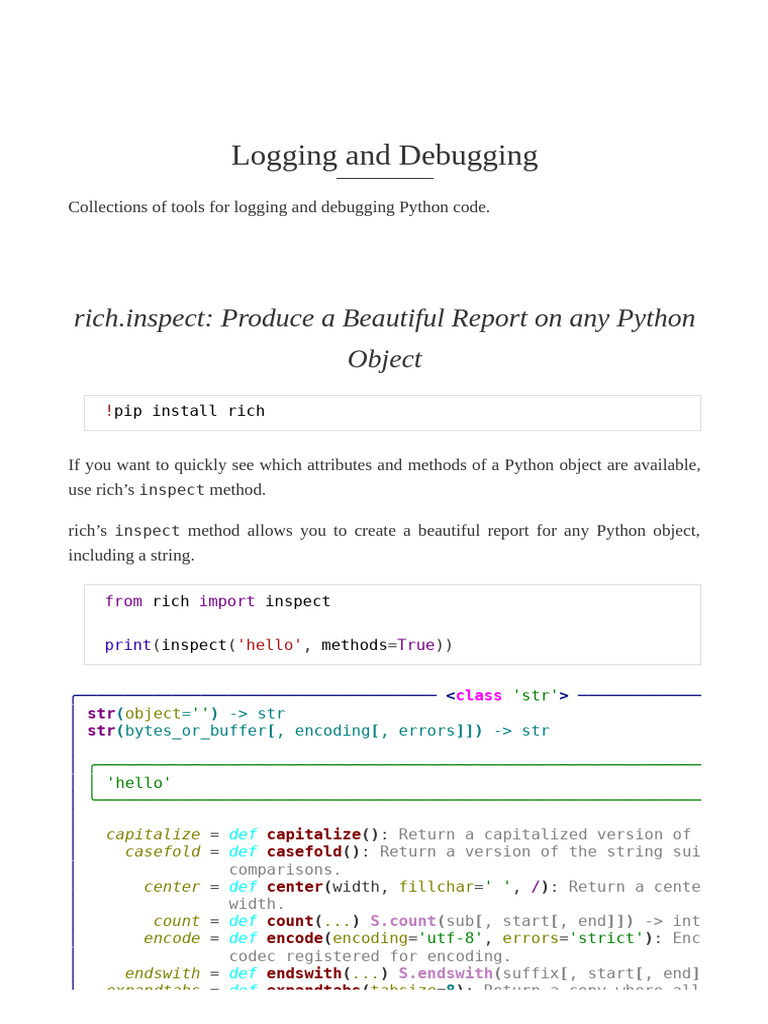Click the 'comparisons.' continuation line
This screenshot has width=768, height=1024.
(x=285, y=870)
